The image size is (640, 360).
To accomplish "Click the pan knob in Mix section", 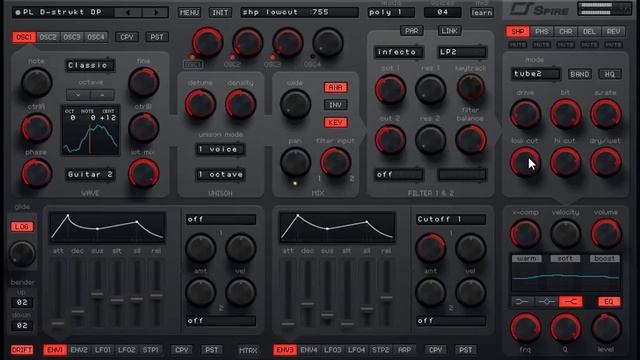I will tap(295, 162).
